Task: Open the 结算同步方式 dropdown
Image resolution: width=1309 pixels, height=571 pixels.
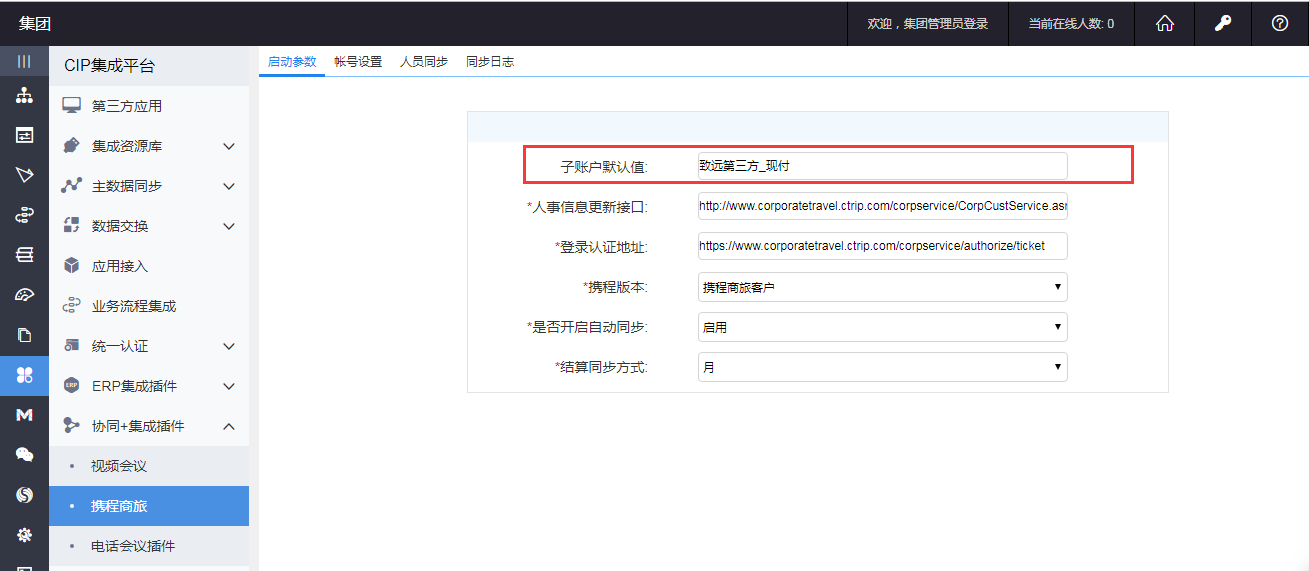Action: pyautogui.click(x=882, y=367)
